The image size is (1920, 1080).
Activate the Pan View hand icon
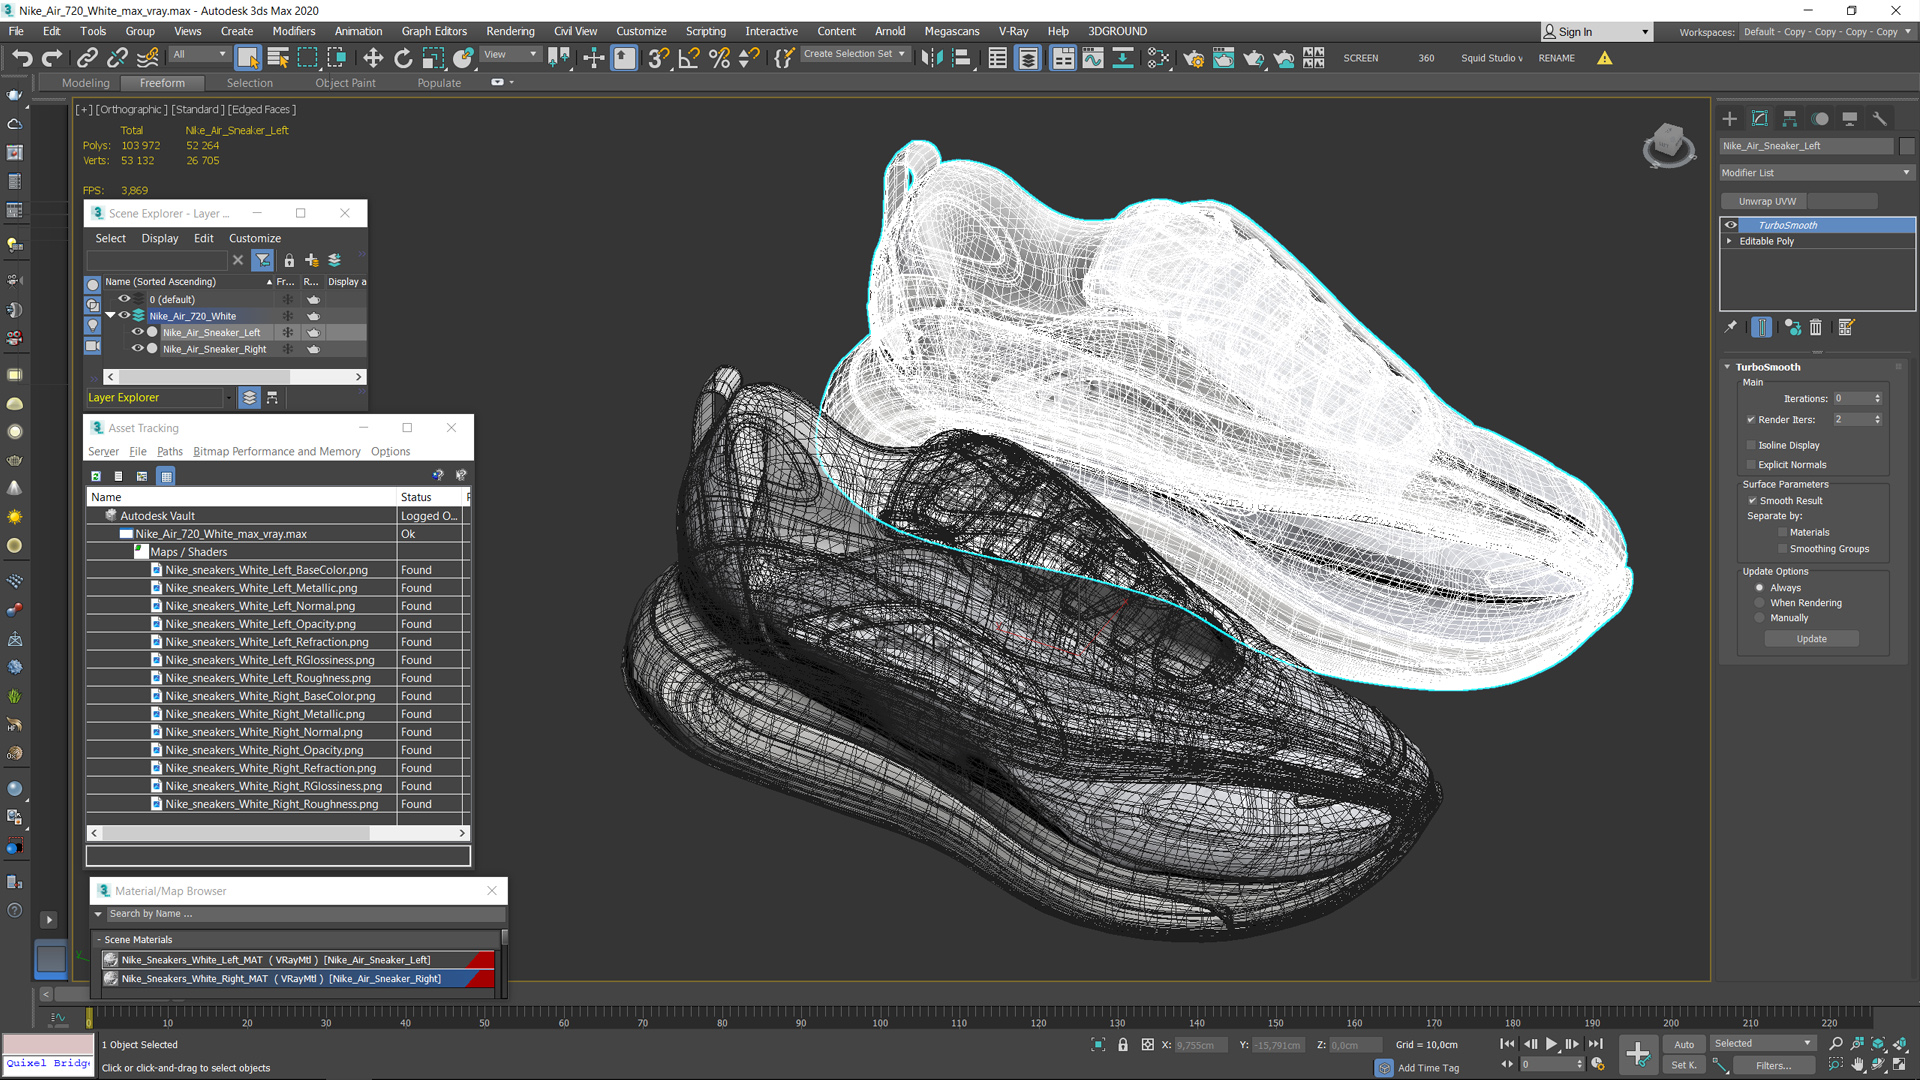[1857, 1065]
